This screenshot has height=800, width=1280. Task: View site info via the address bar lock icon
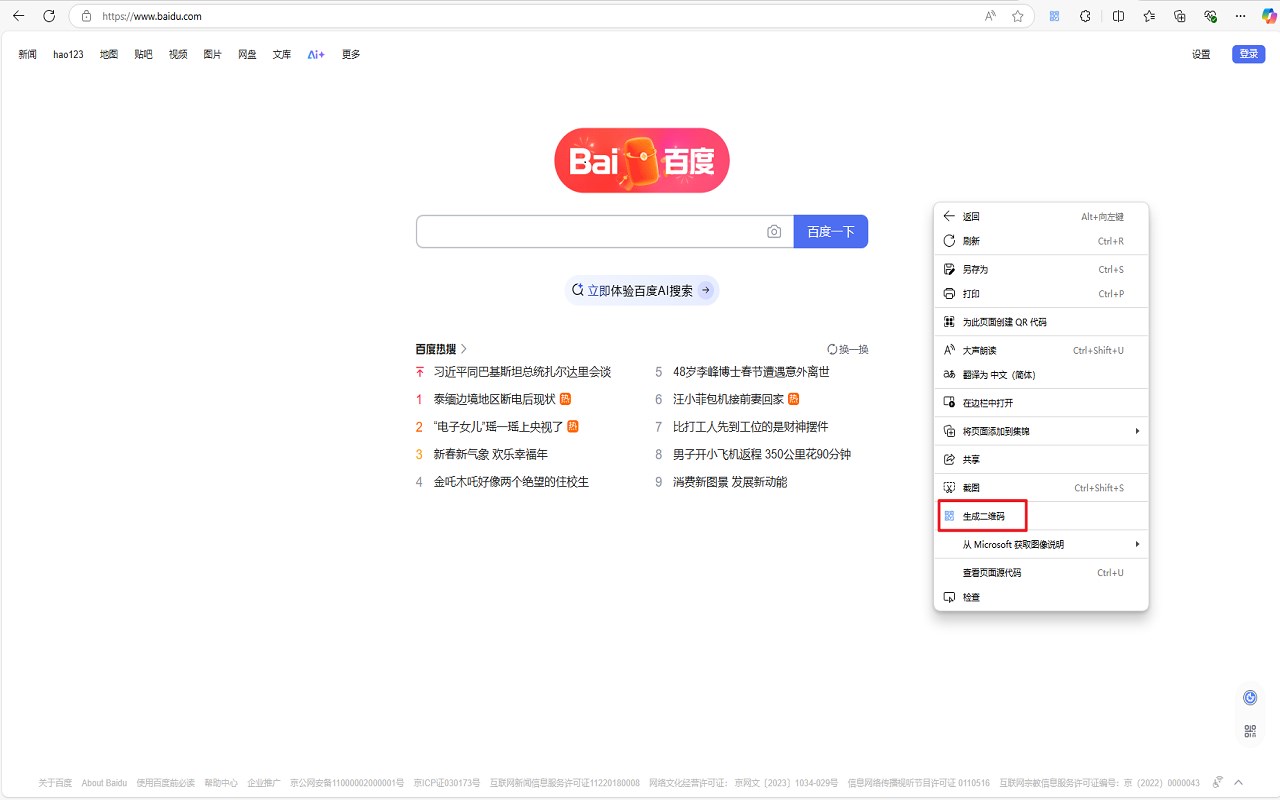[x=86, y=16]
